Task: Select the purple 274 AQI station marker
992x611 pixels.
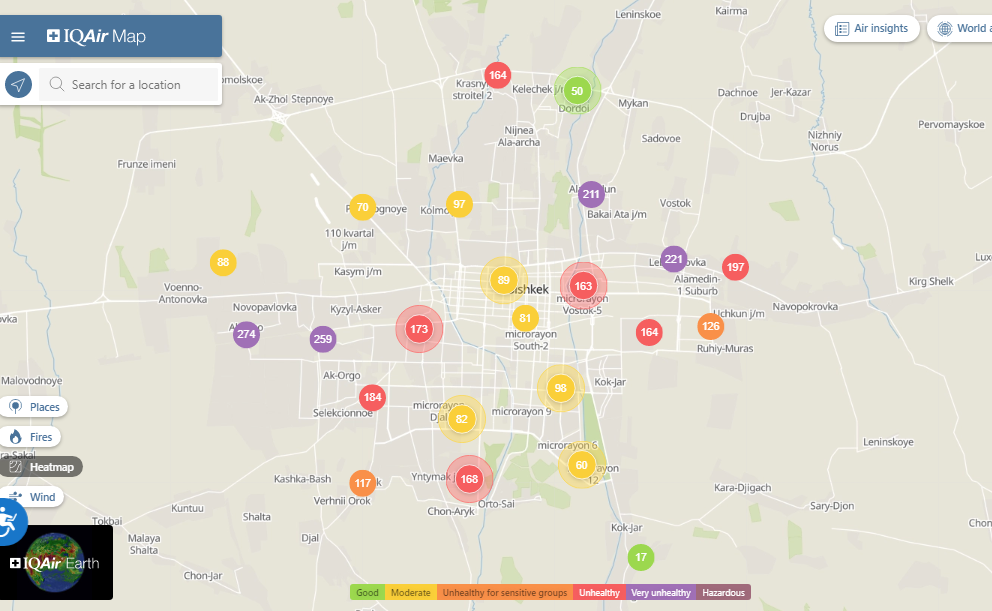Action: pos(246,334)
